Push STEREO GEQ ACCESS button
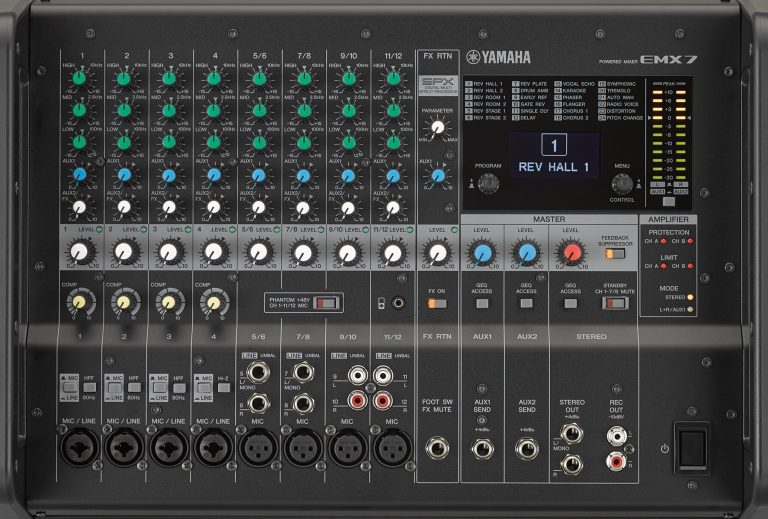This screenshot has width=768, height=519. tap(571, 304)
